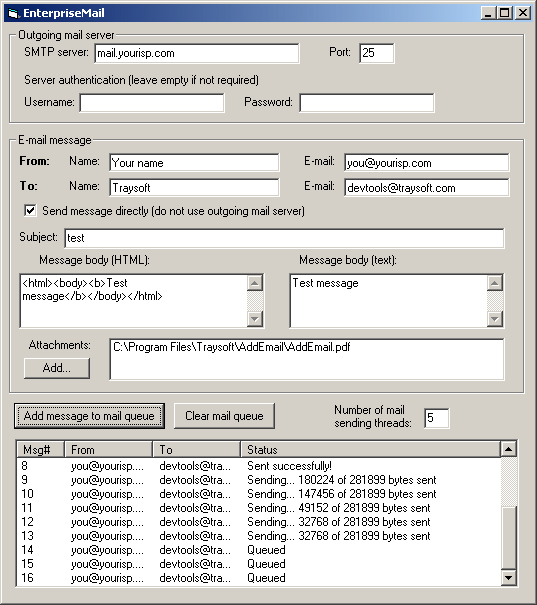Click text body scroll up arrow
This screenshot has height=605, width=537.
tap(495, 283)
